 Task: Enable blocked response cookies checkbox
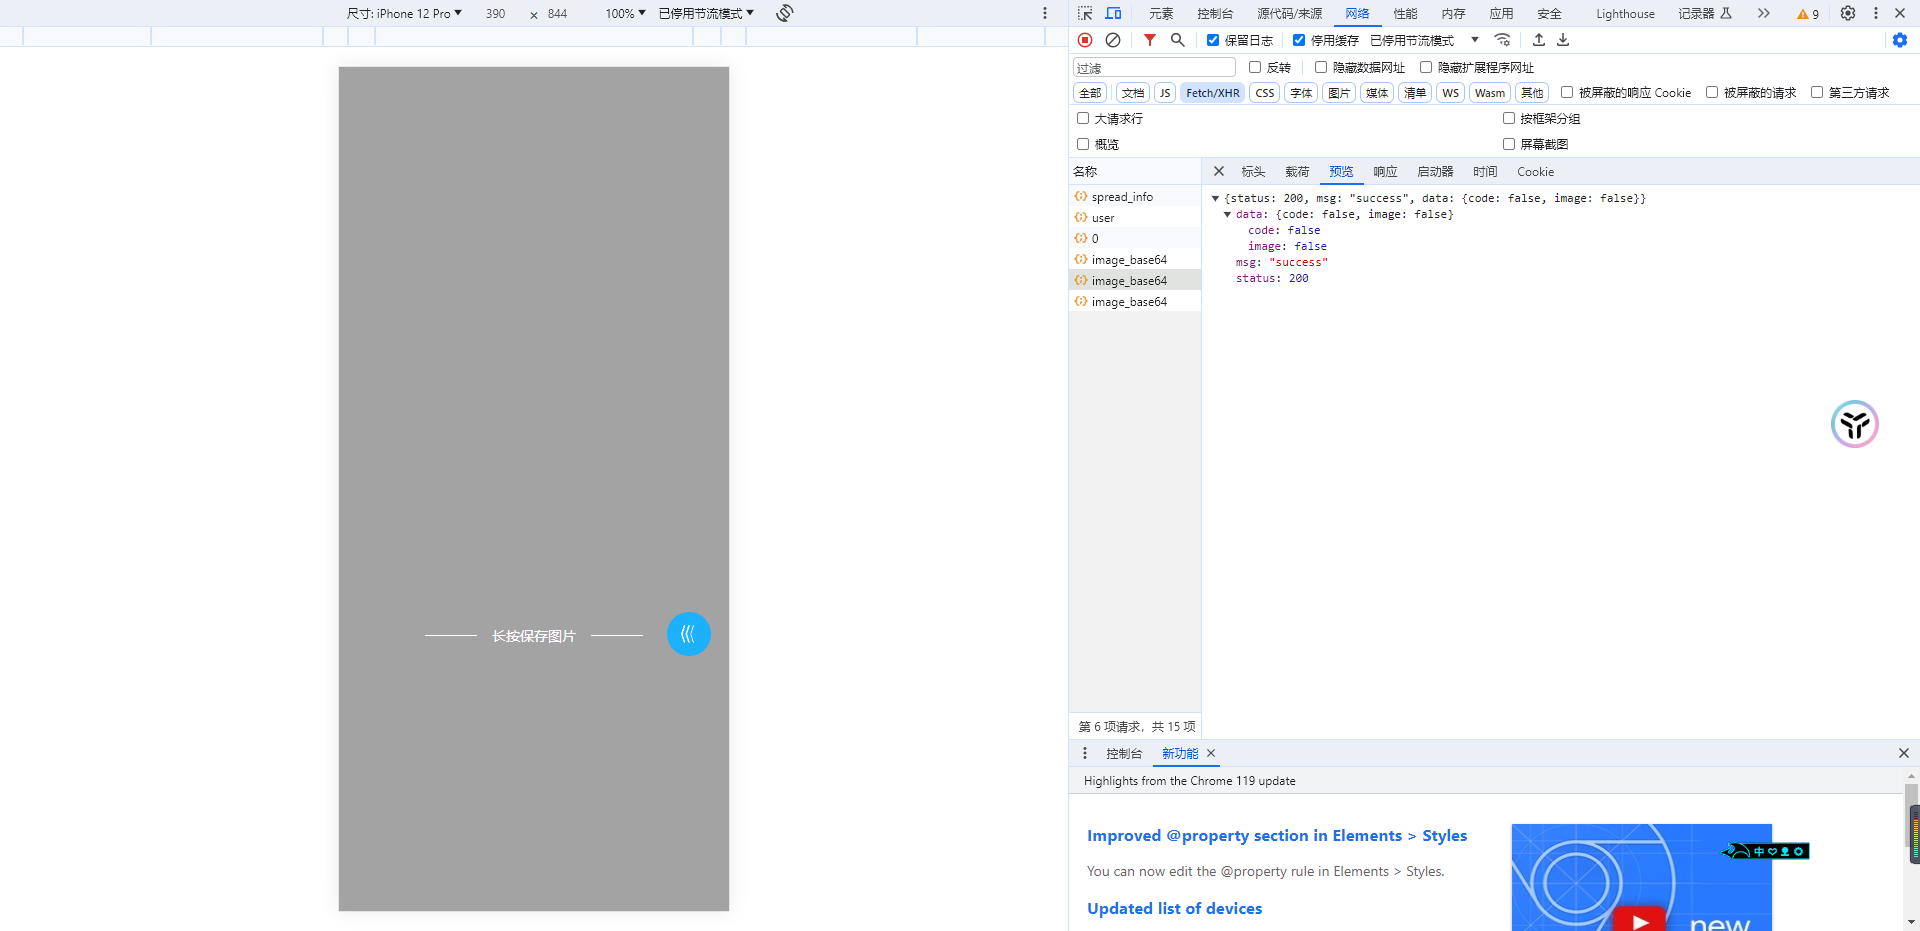click(x=1567, y=92)
